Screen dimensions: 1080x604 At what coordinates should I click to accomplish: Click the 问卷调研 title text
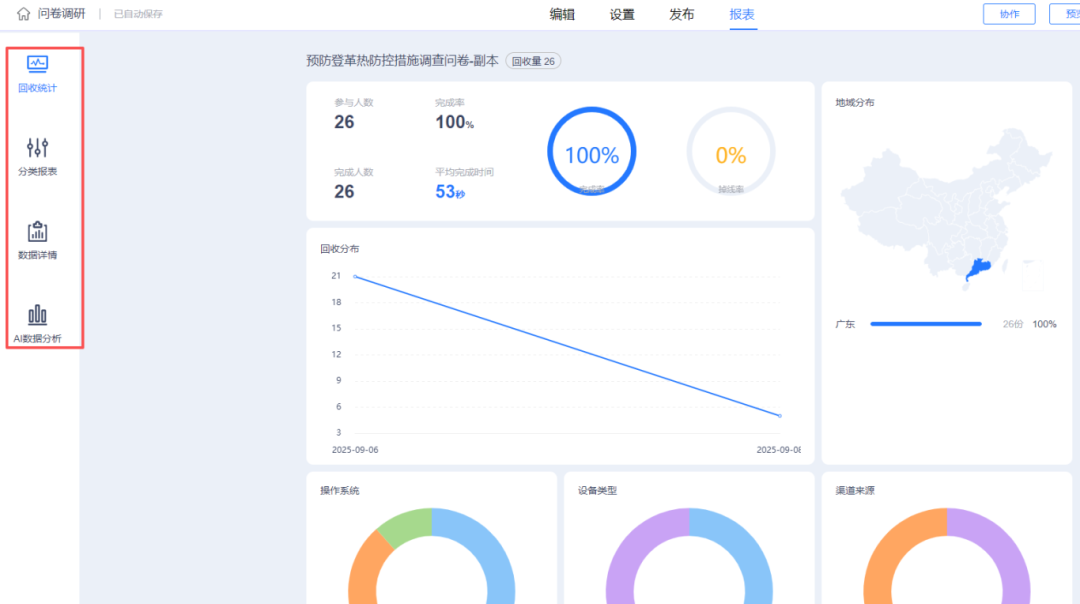[x=61, y=14]
